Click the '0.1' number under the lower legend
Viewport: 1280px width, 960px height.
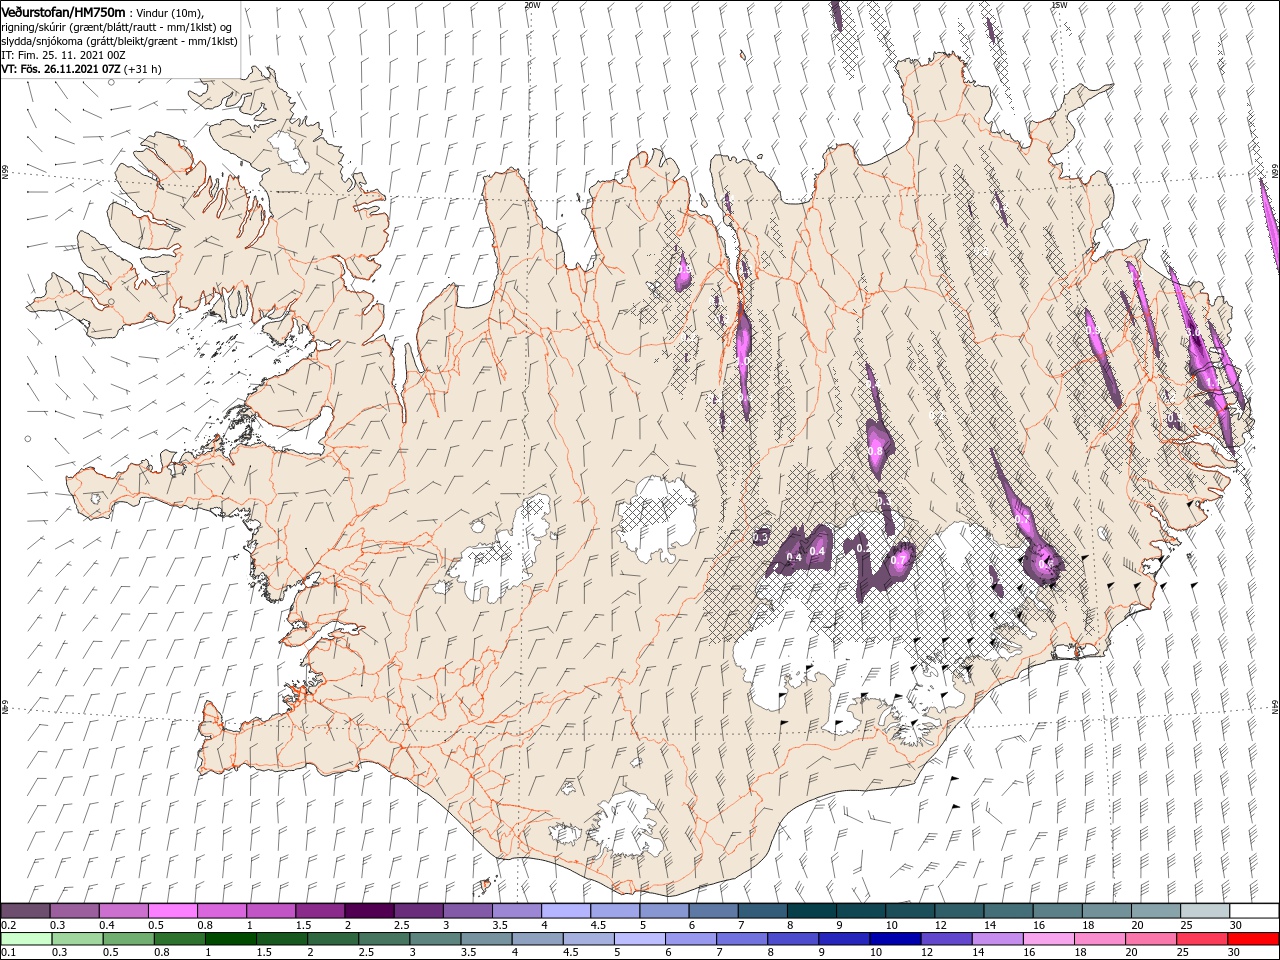(7, 953)
